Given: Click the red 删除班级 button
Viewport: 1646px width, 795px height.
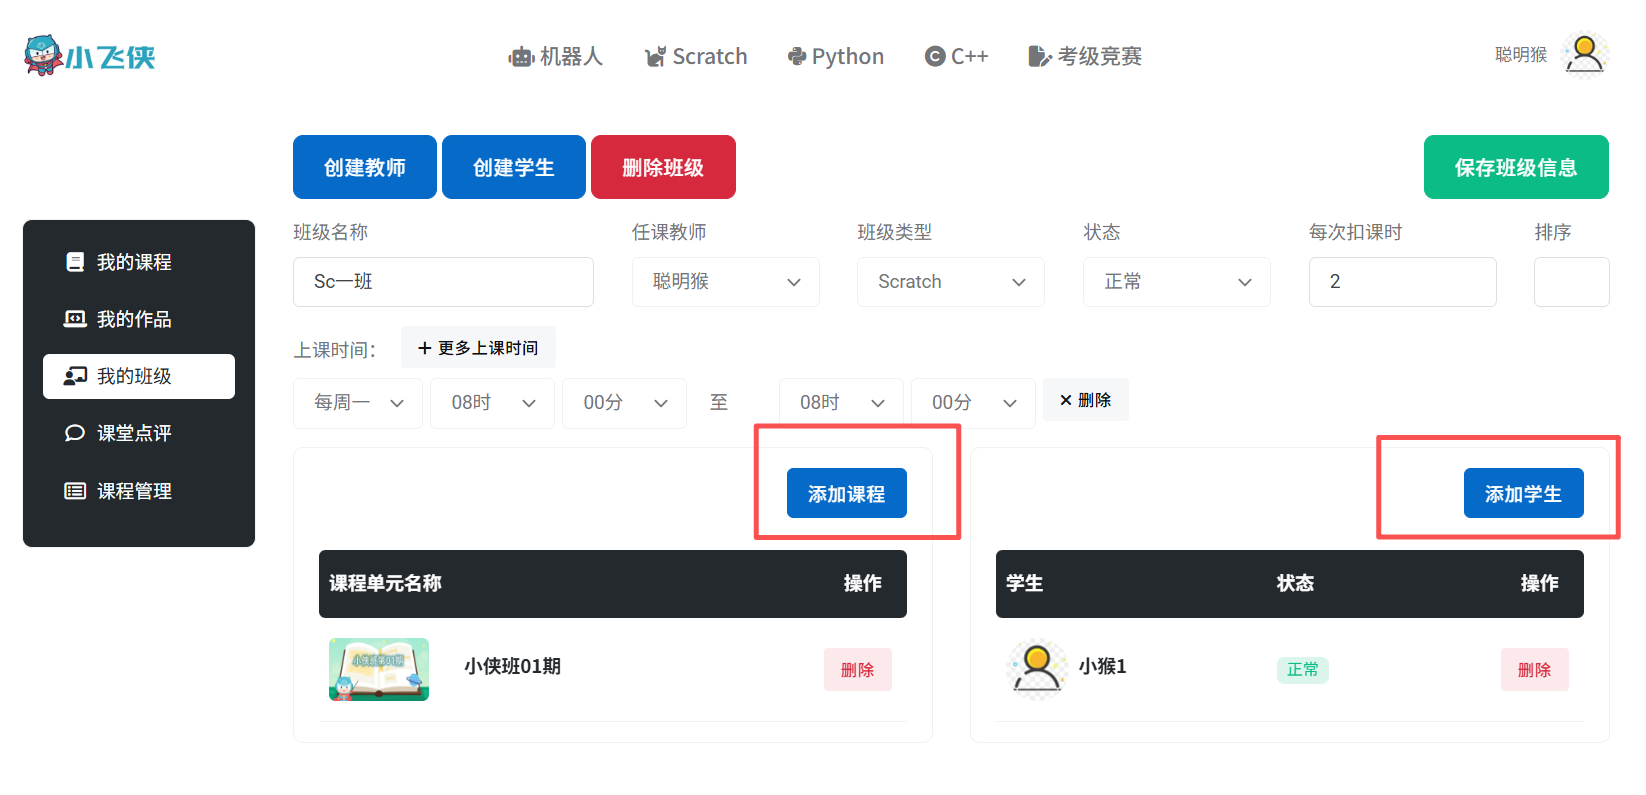Looking at the screenshot, I should (x=663, y=167).
